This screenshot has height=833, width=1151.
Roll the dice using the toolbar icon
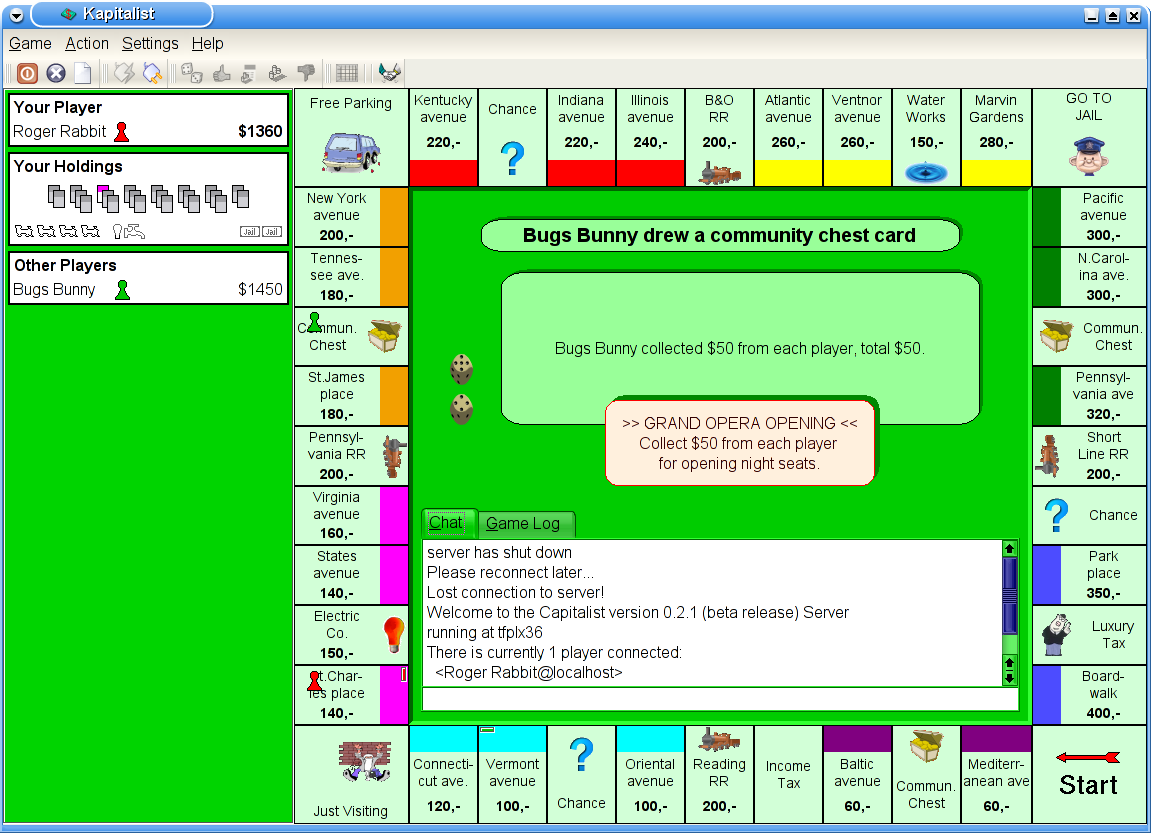coord(192,73)
